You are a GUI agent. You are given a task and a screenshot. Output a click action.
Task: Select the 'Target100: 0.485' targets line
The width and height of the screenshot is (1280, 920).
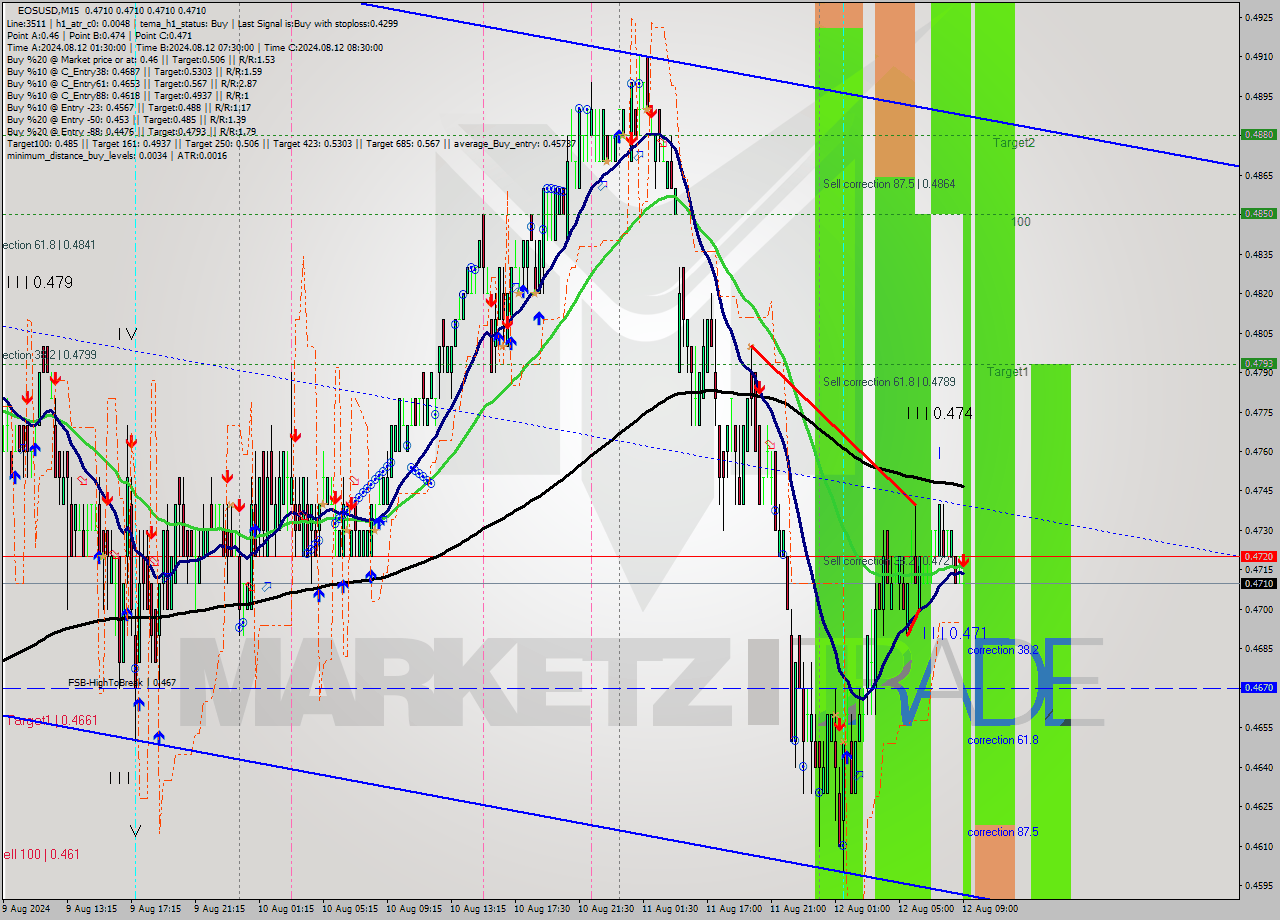[x=291, y=143]
